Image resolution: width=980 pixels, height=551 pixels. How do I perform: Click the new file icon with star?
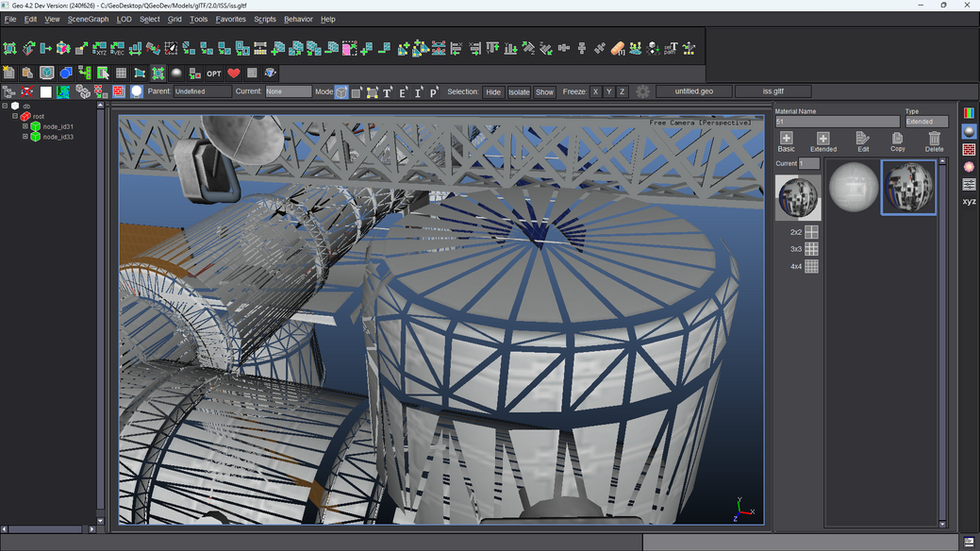9,73
